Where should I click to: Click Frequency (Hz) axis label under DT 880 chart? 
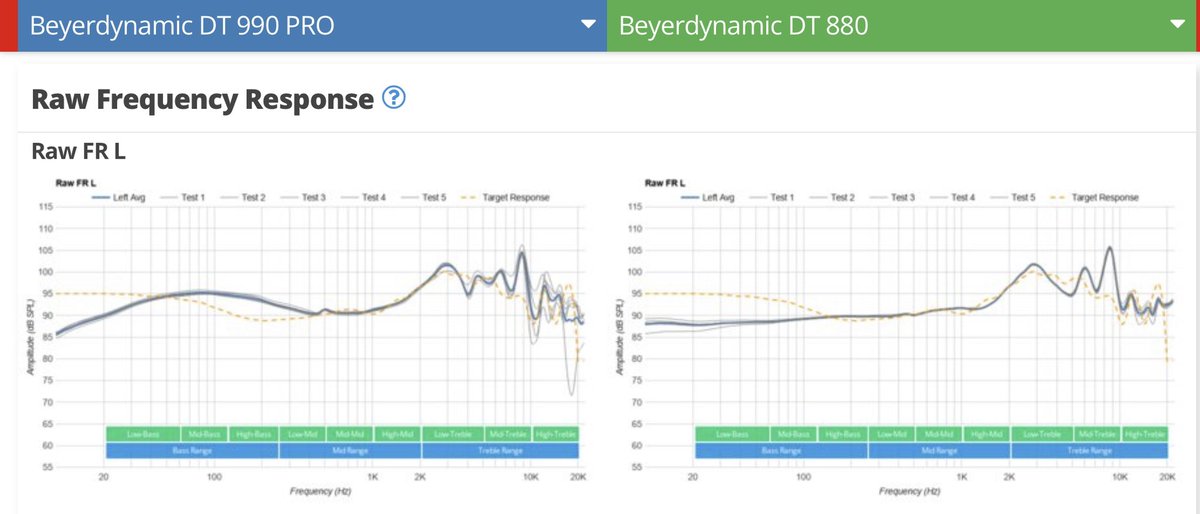coord(909,493)
